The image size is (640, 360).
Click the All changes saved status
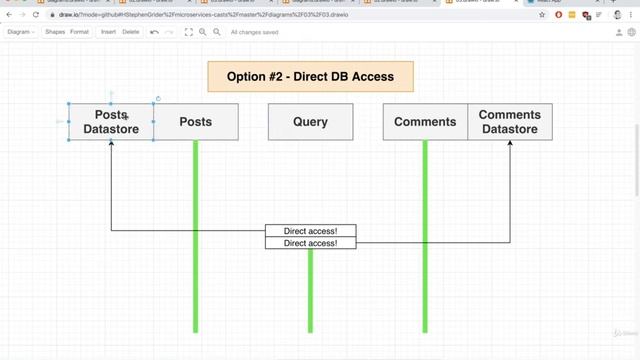pos(254,32)
